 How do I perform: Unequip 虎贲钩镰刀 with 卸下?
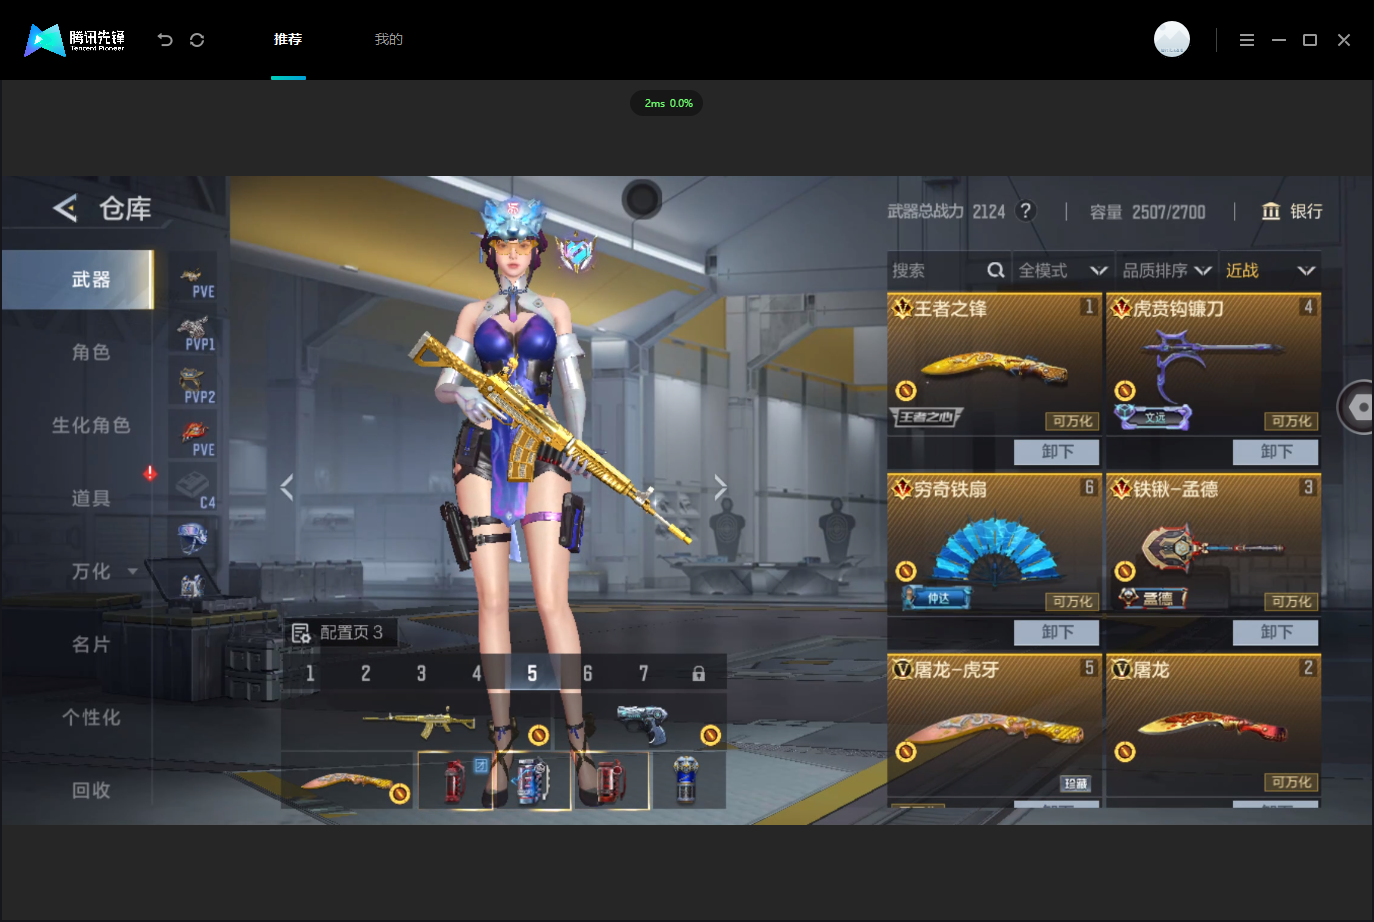(1276, 452)
